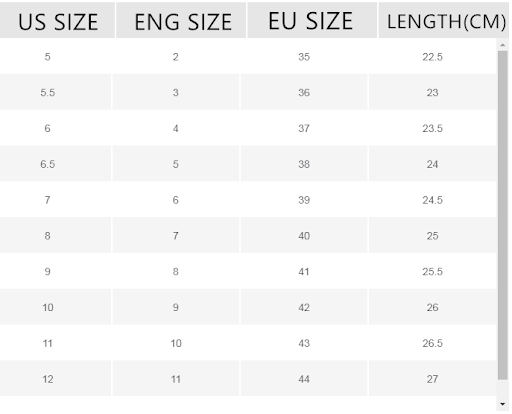This screenshot has height=414, width=512.
Task: Click the EU SIZE column header
Action: [312, 21]
